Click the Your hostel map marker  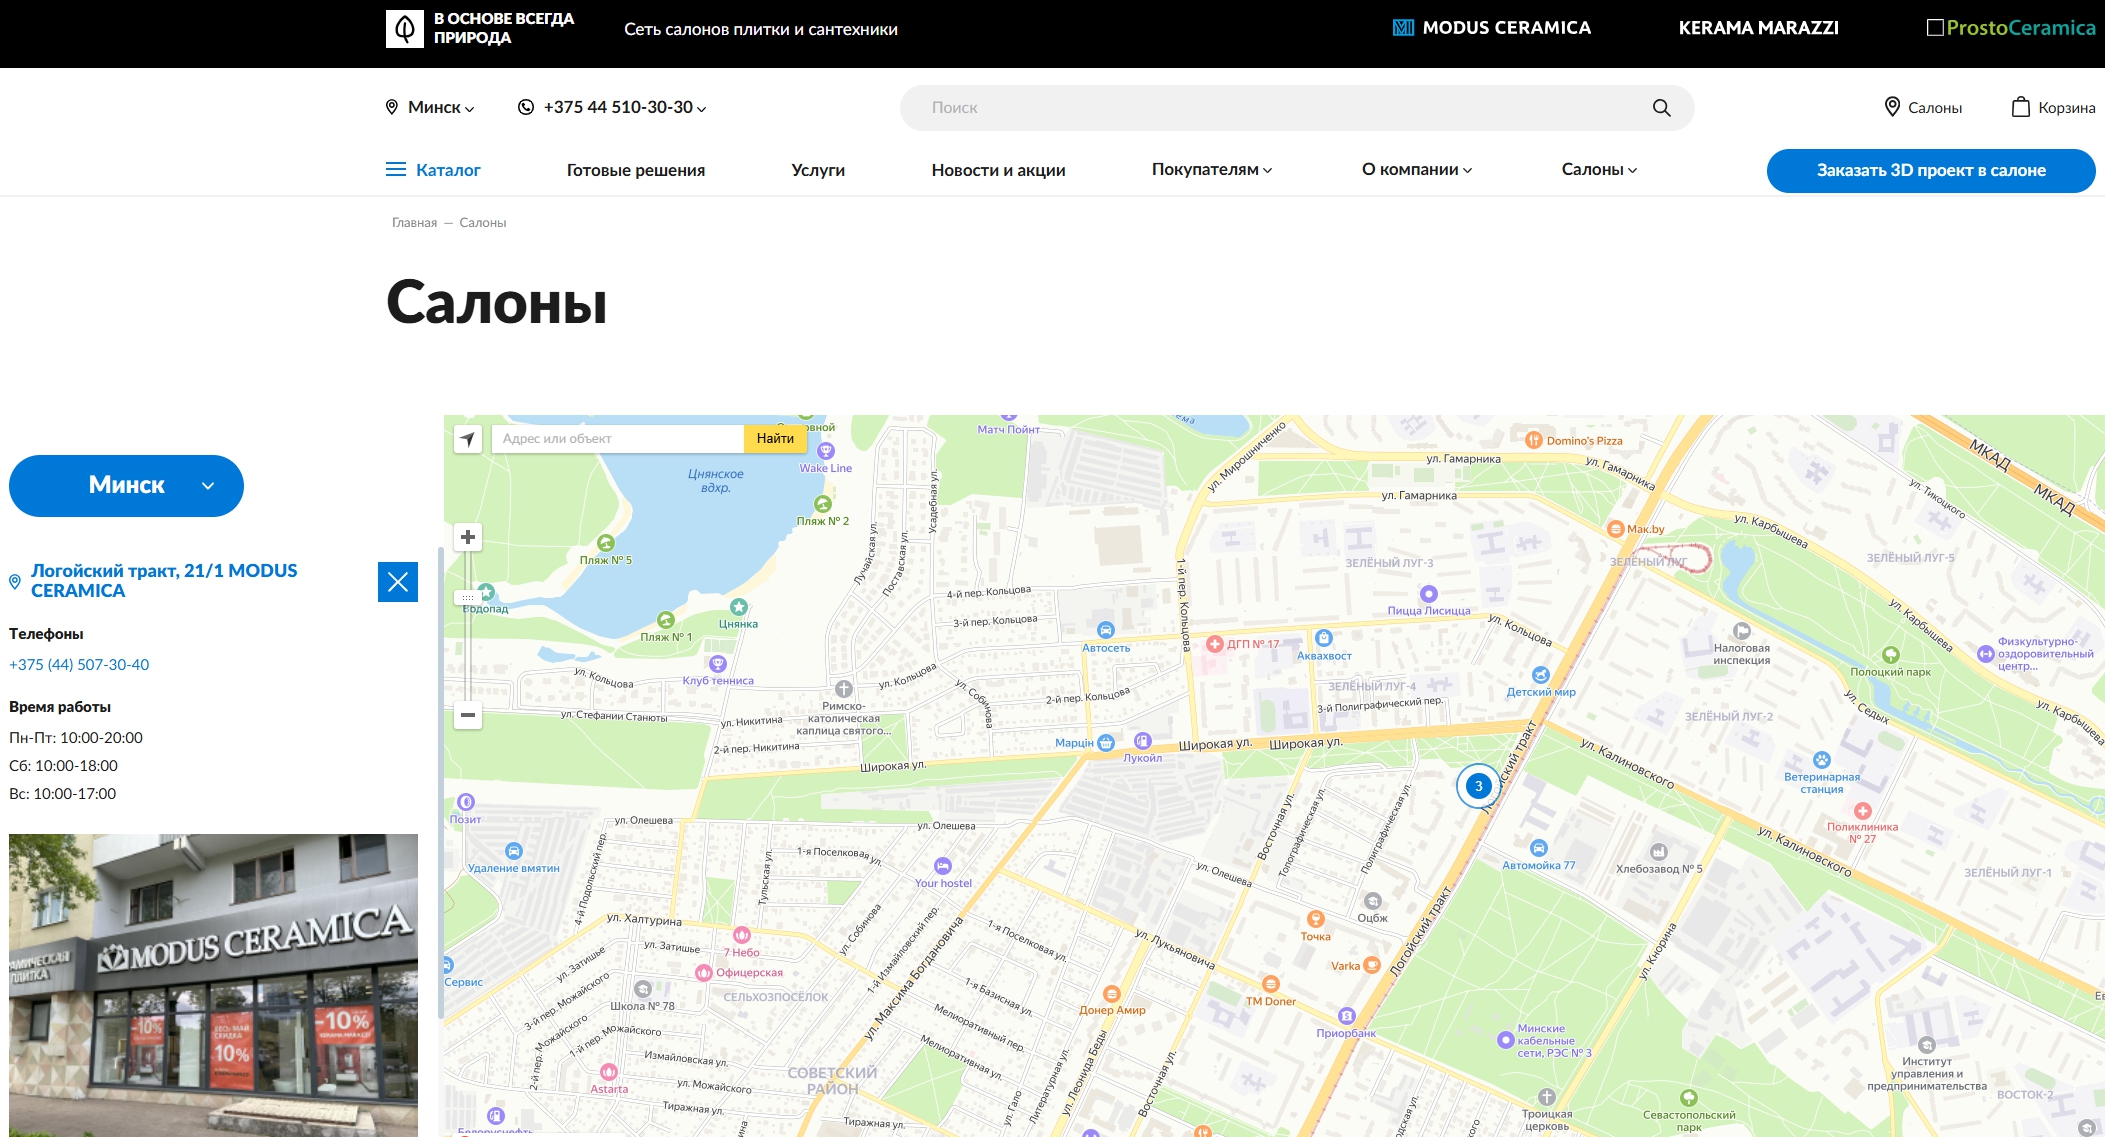coord(943,866)
